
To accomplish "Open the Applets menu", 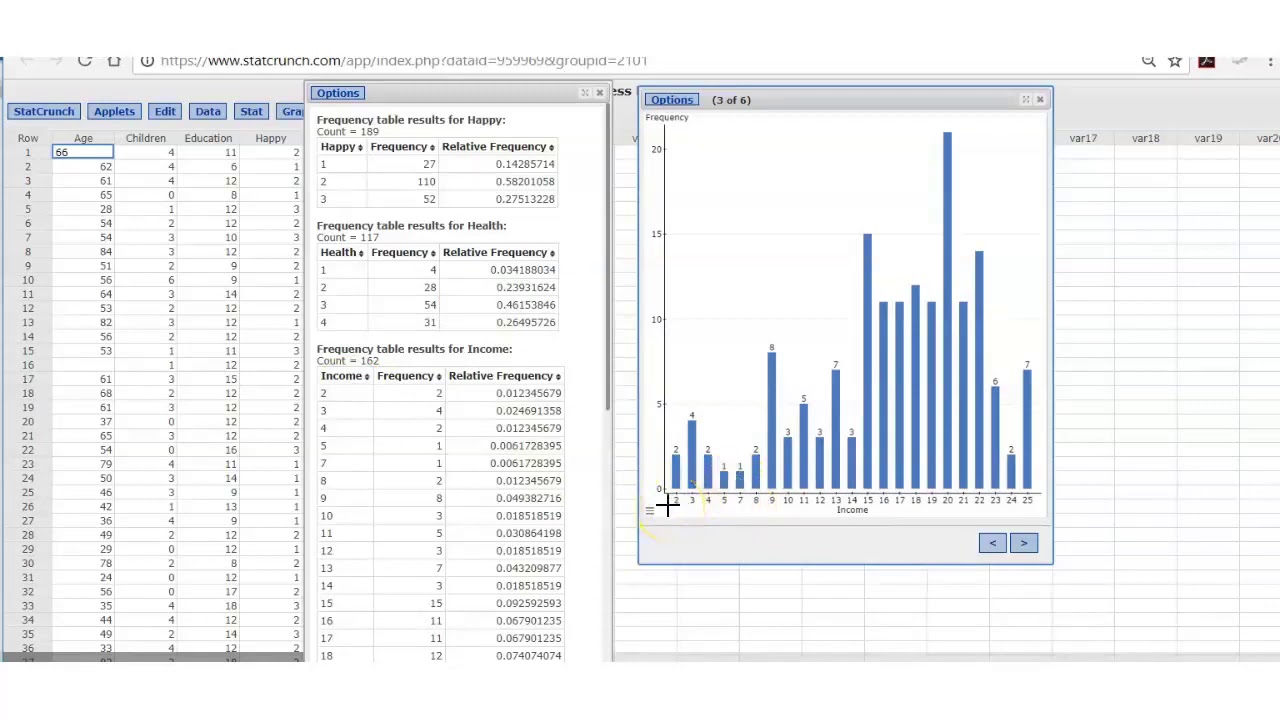I will click(x=114, y=111).
